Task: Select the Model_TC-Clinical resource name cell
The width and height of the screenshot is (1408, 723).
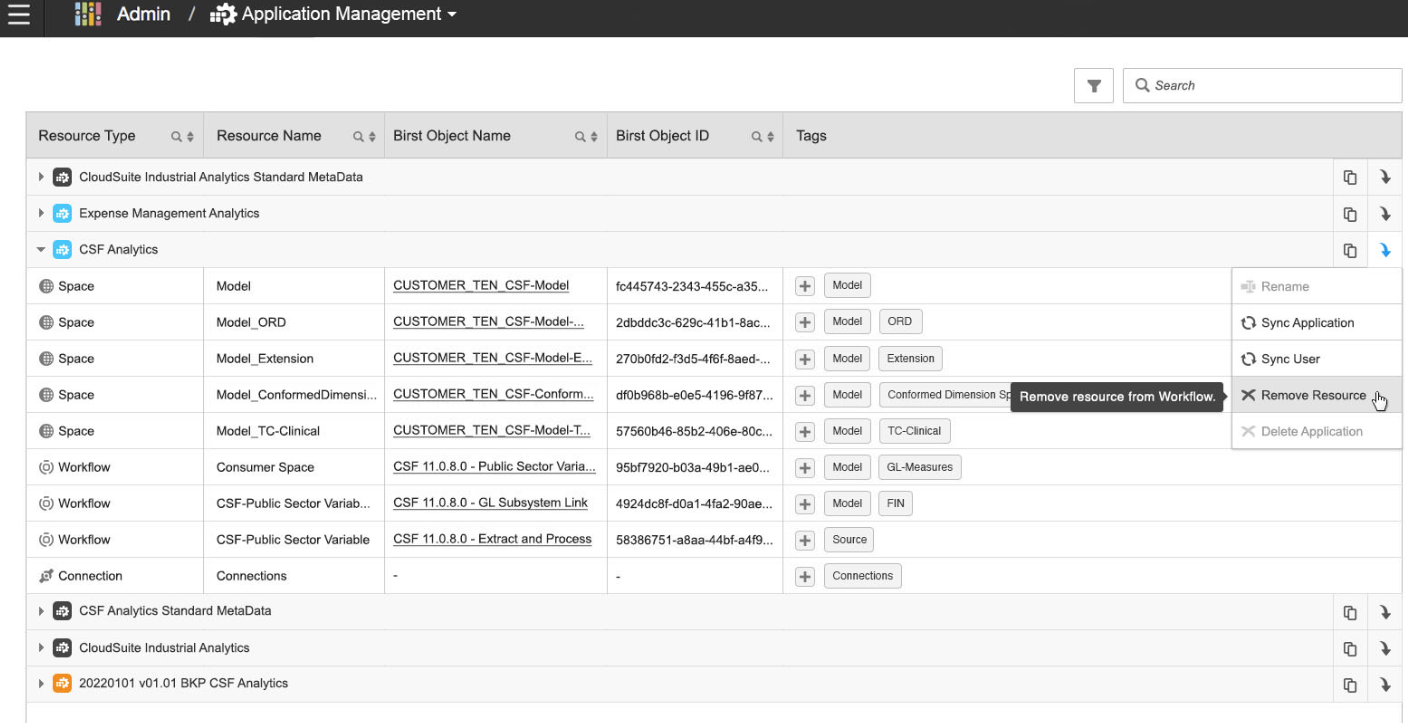Action: [294, 431]
